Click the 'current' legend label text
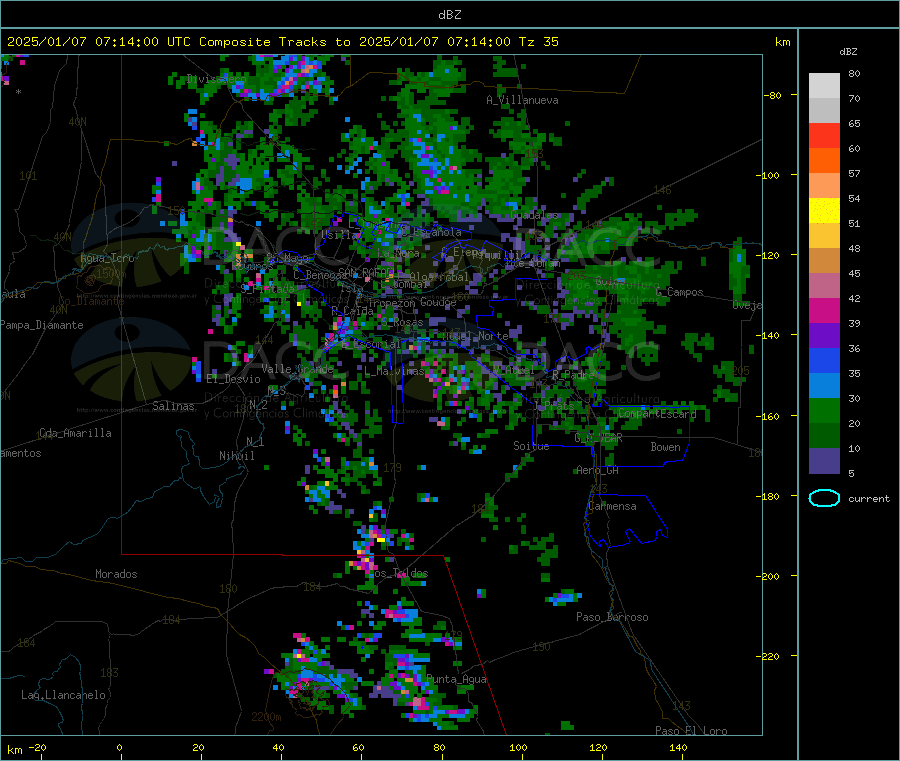The image size is (900, 761). click(x=869, y=499)
